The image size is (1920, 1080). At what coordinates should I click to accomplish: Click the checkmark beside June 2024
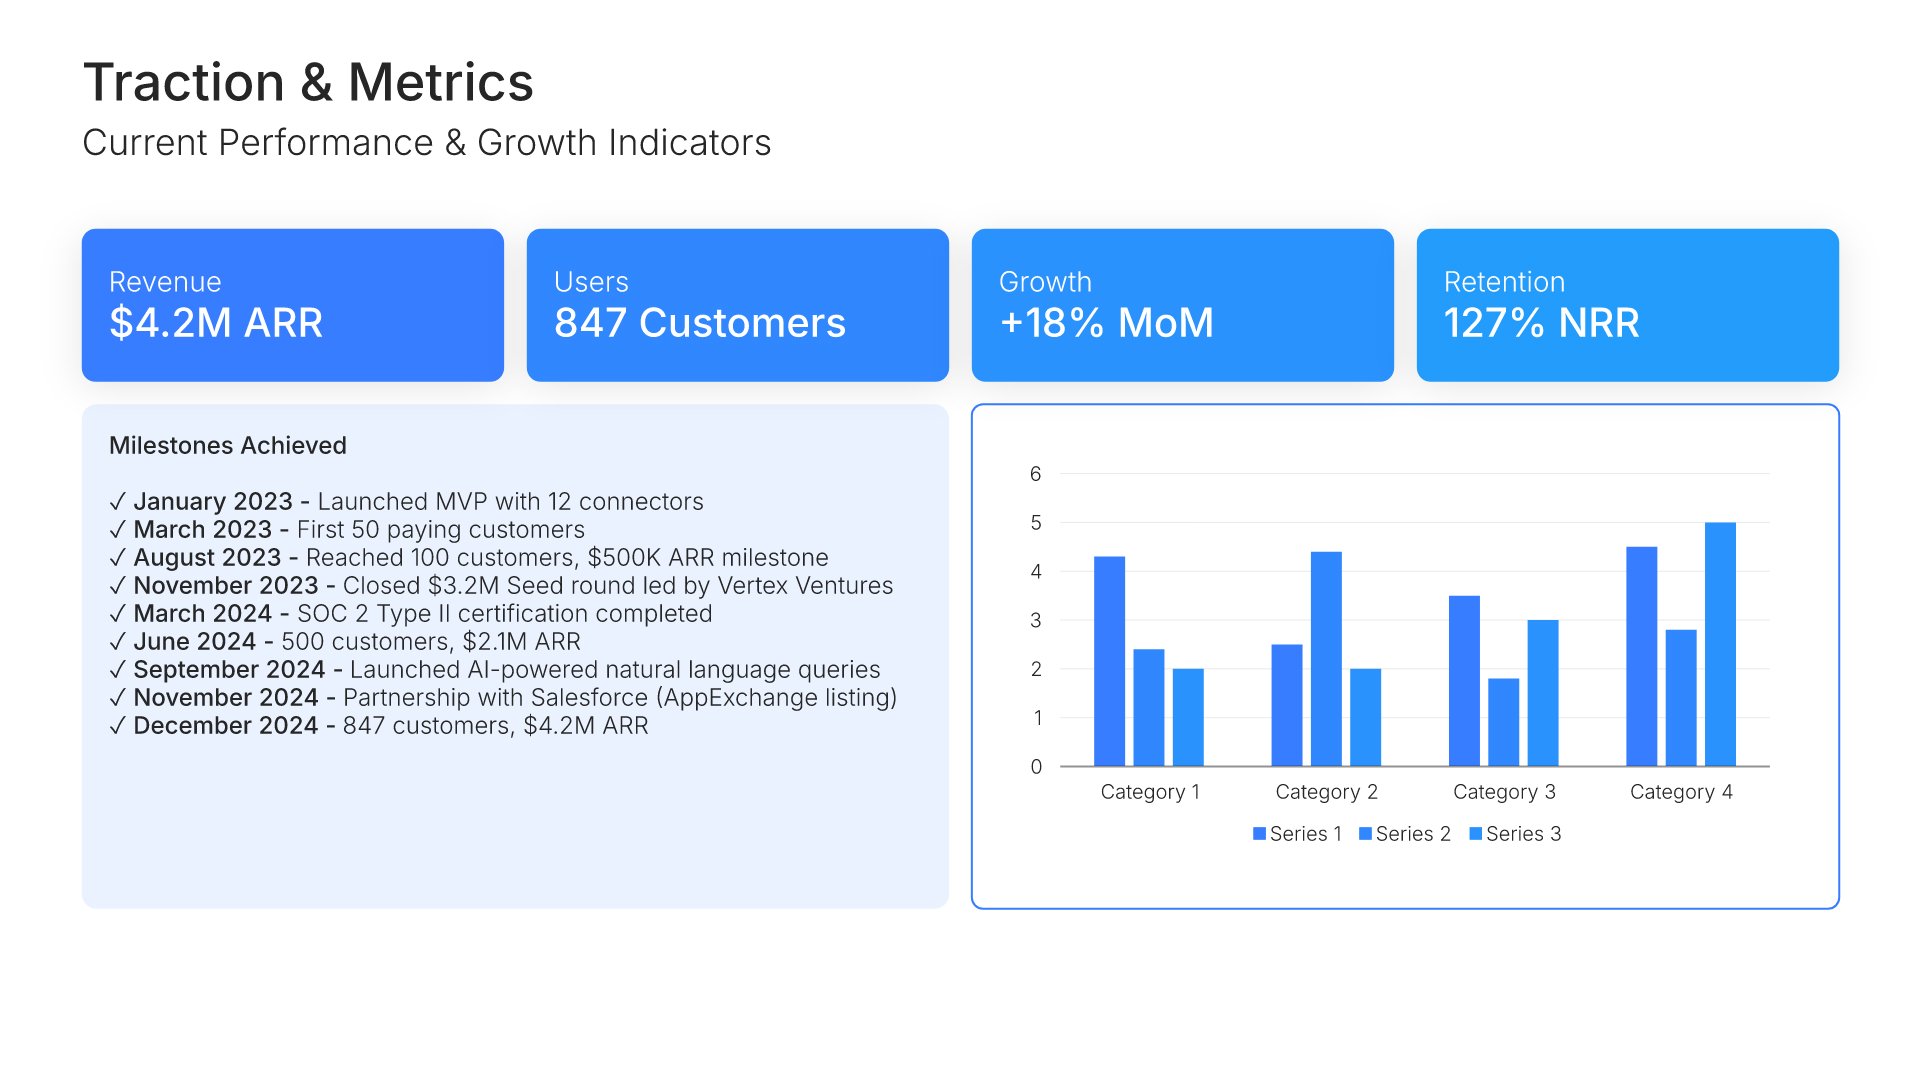pyautogui.click(x=118, y=642)
